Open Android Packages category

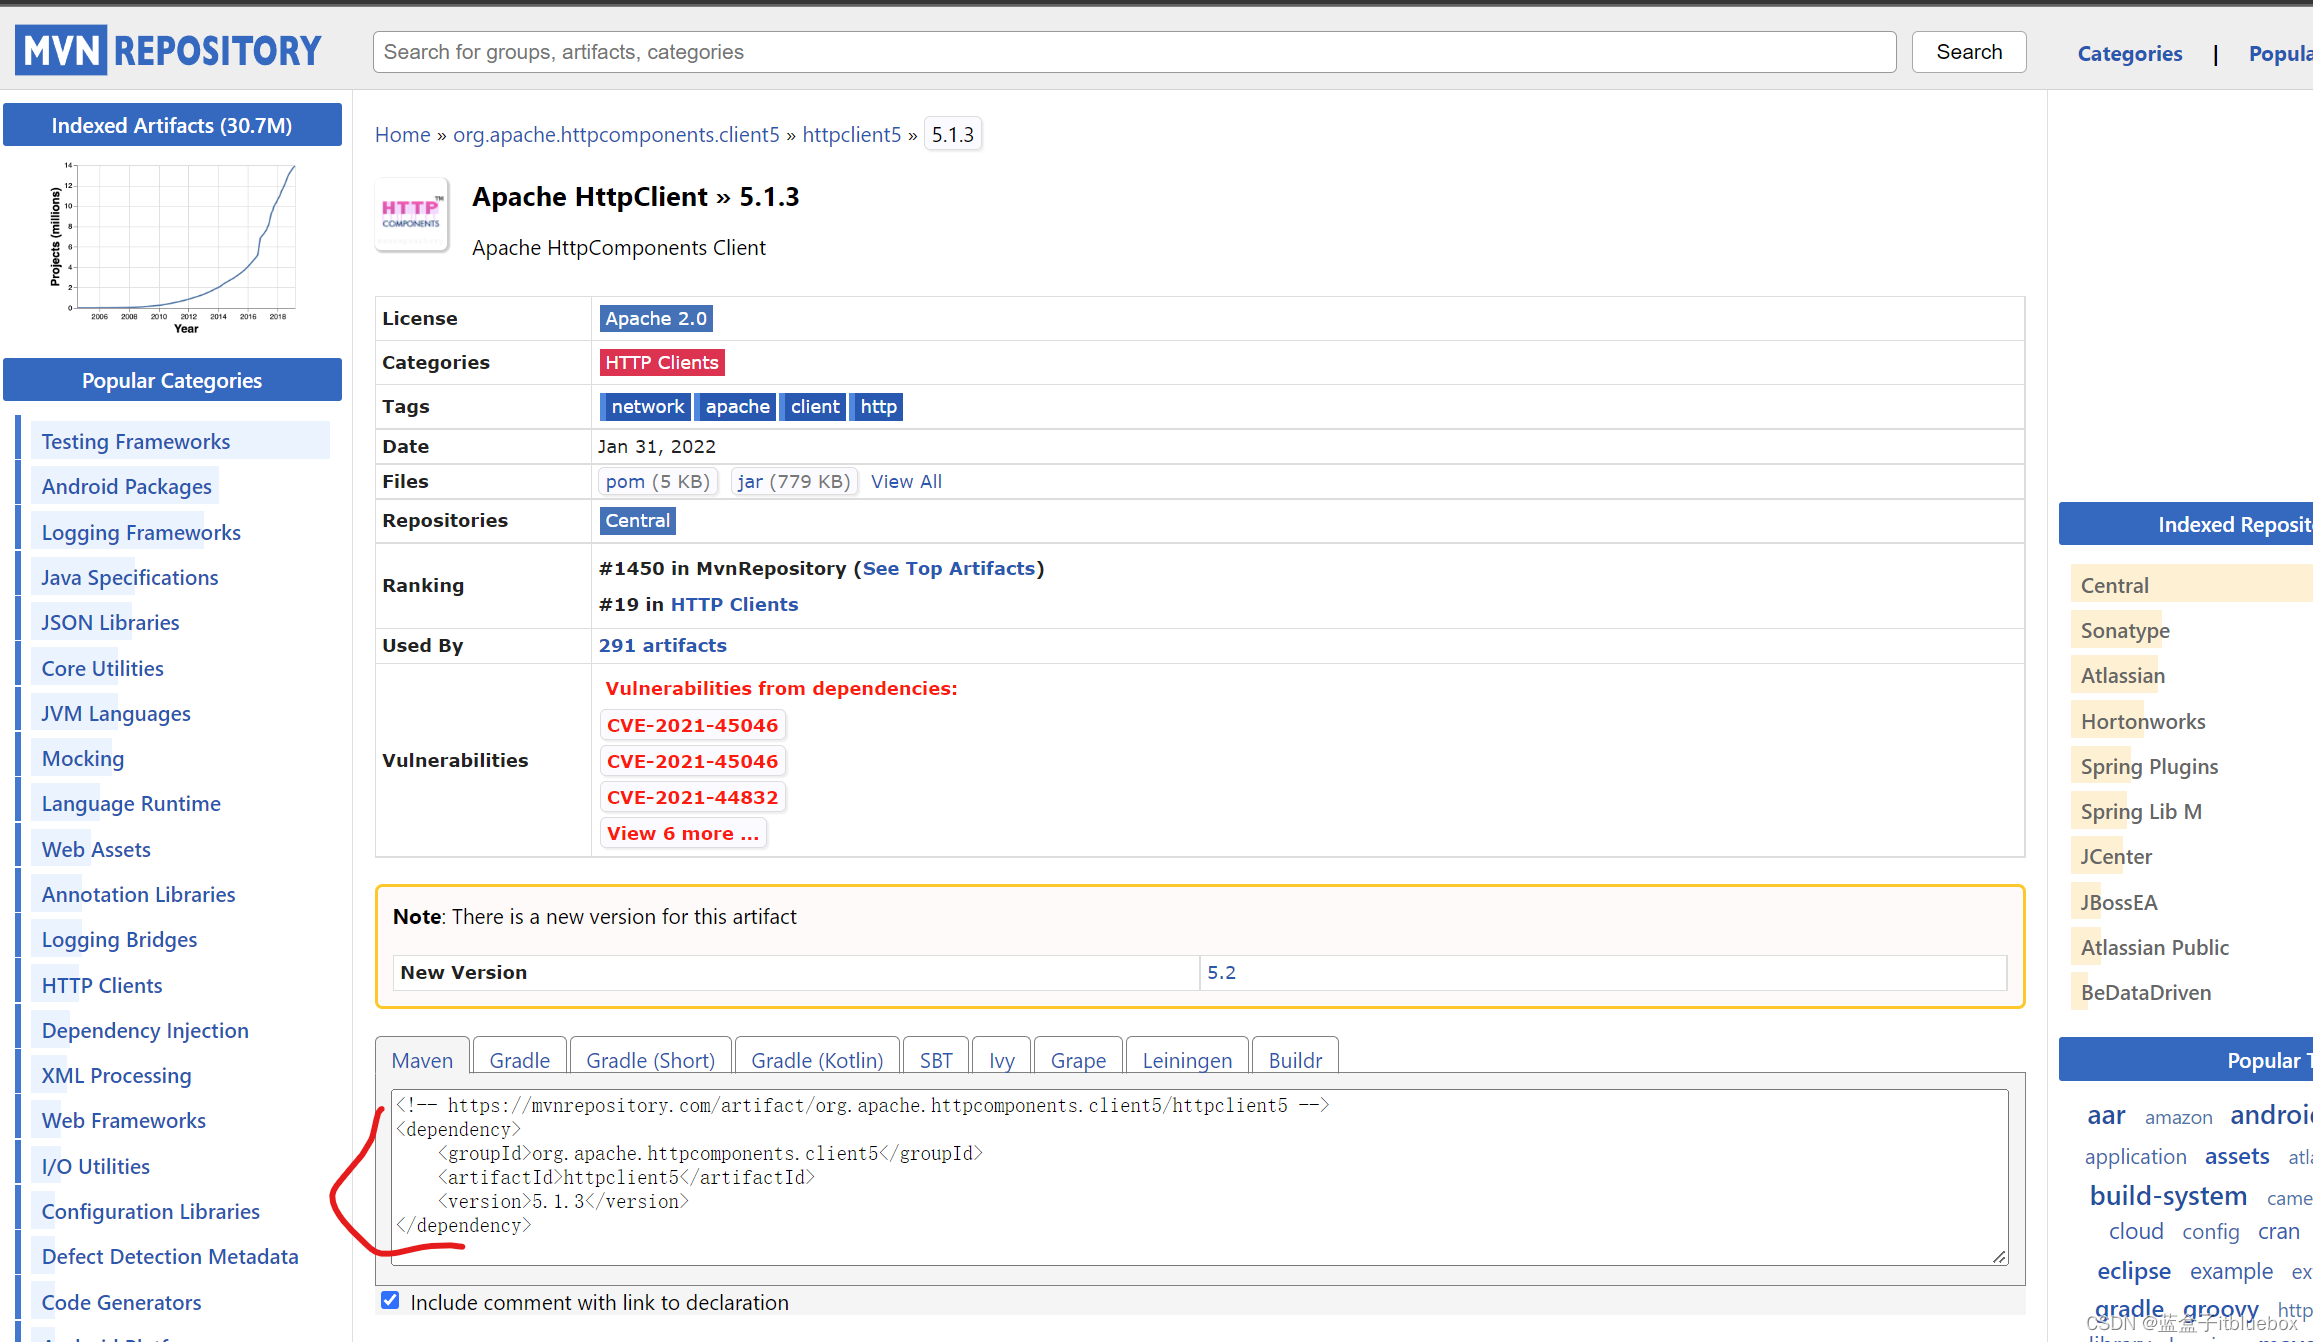click(126, 486)
